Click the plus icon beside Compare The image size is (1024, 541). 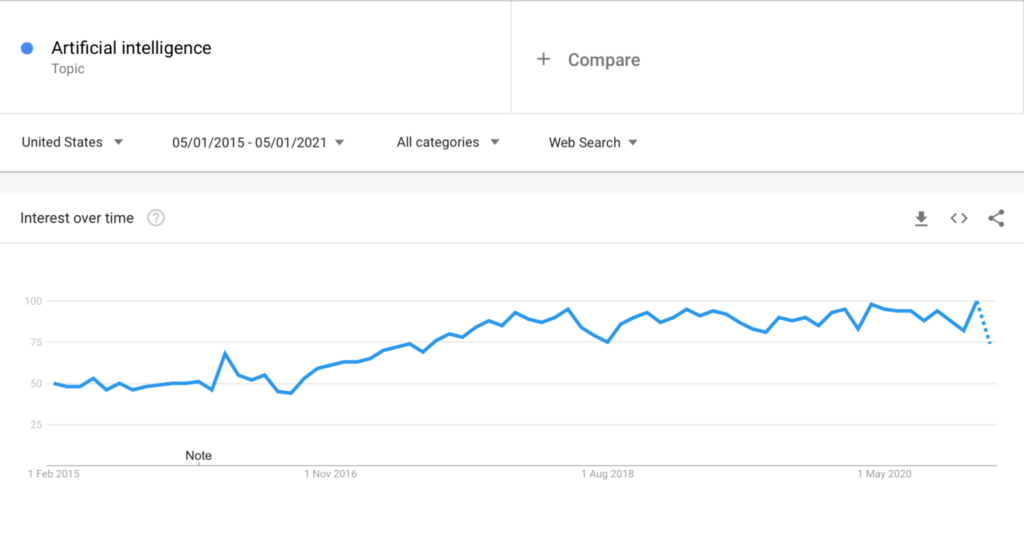544,59
